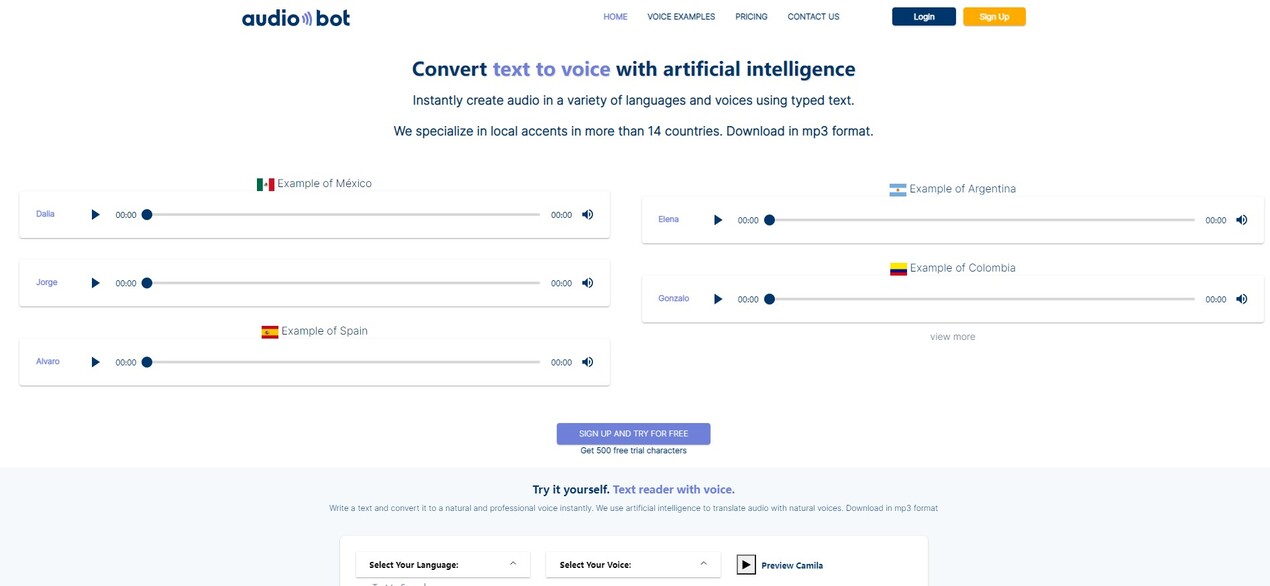Go to the Pricing page
This screenshot has height=586, width=1270.
pyautogui.click(x=751, y=17)
